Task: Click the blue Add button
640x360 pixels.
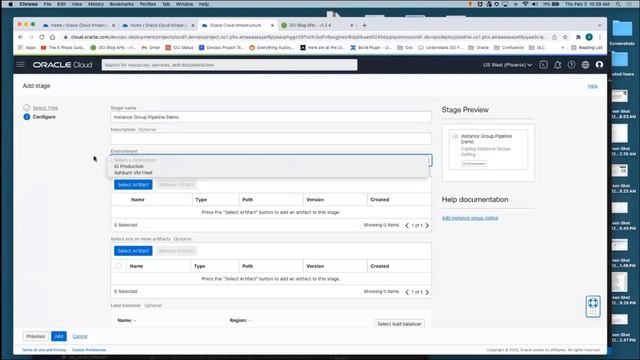Action: point(59,336)
